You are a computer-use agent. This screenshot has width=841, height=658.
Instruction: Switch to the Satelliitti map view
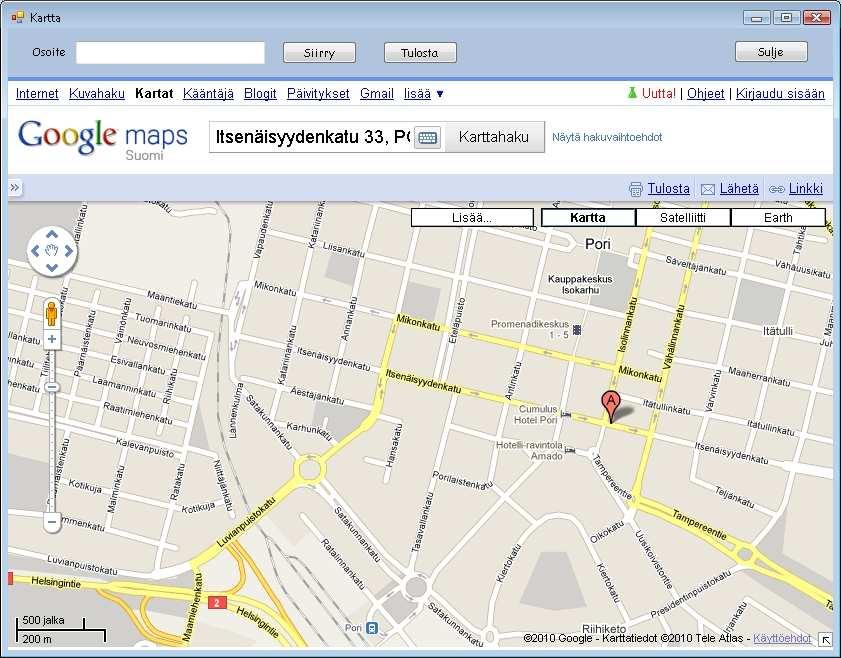683,218
